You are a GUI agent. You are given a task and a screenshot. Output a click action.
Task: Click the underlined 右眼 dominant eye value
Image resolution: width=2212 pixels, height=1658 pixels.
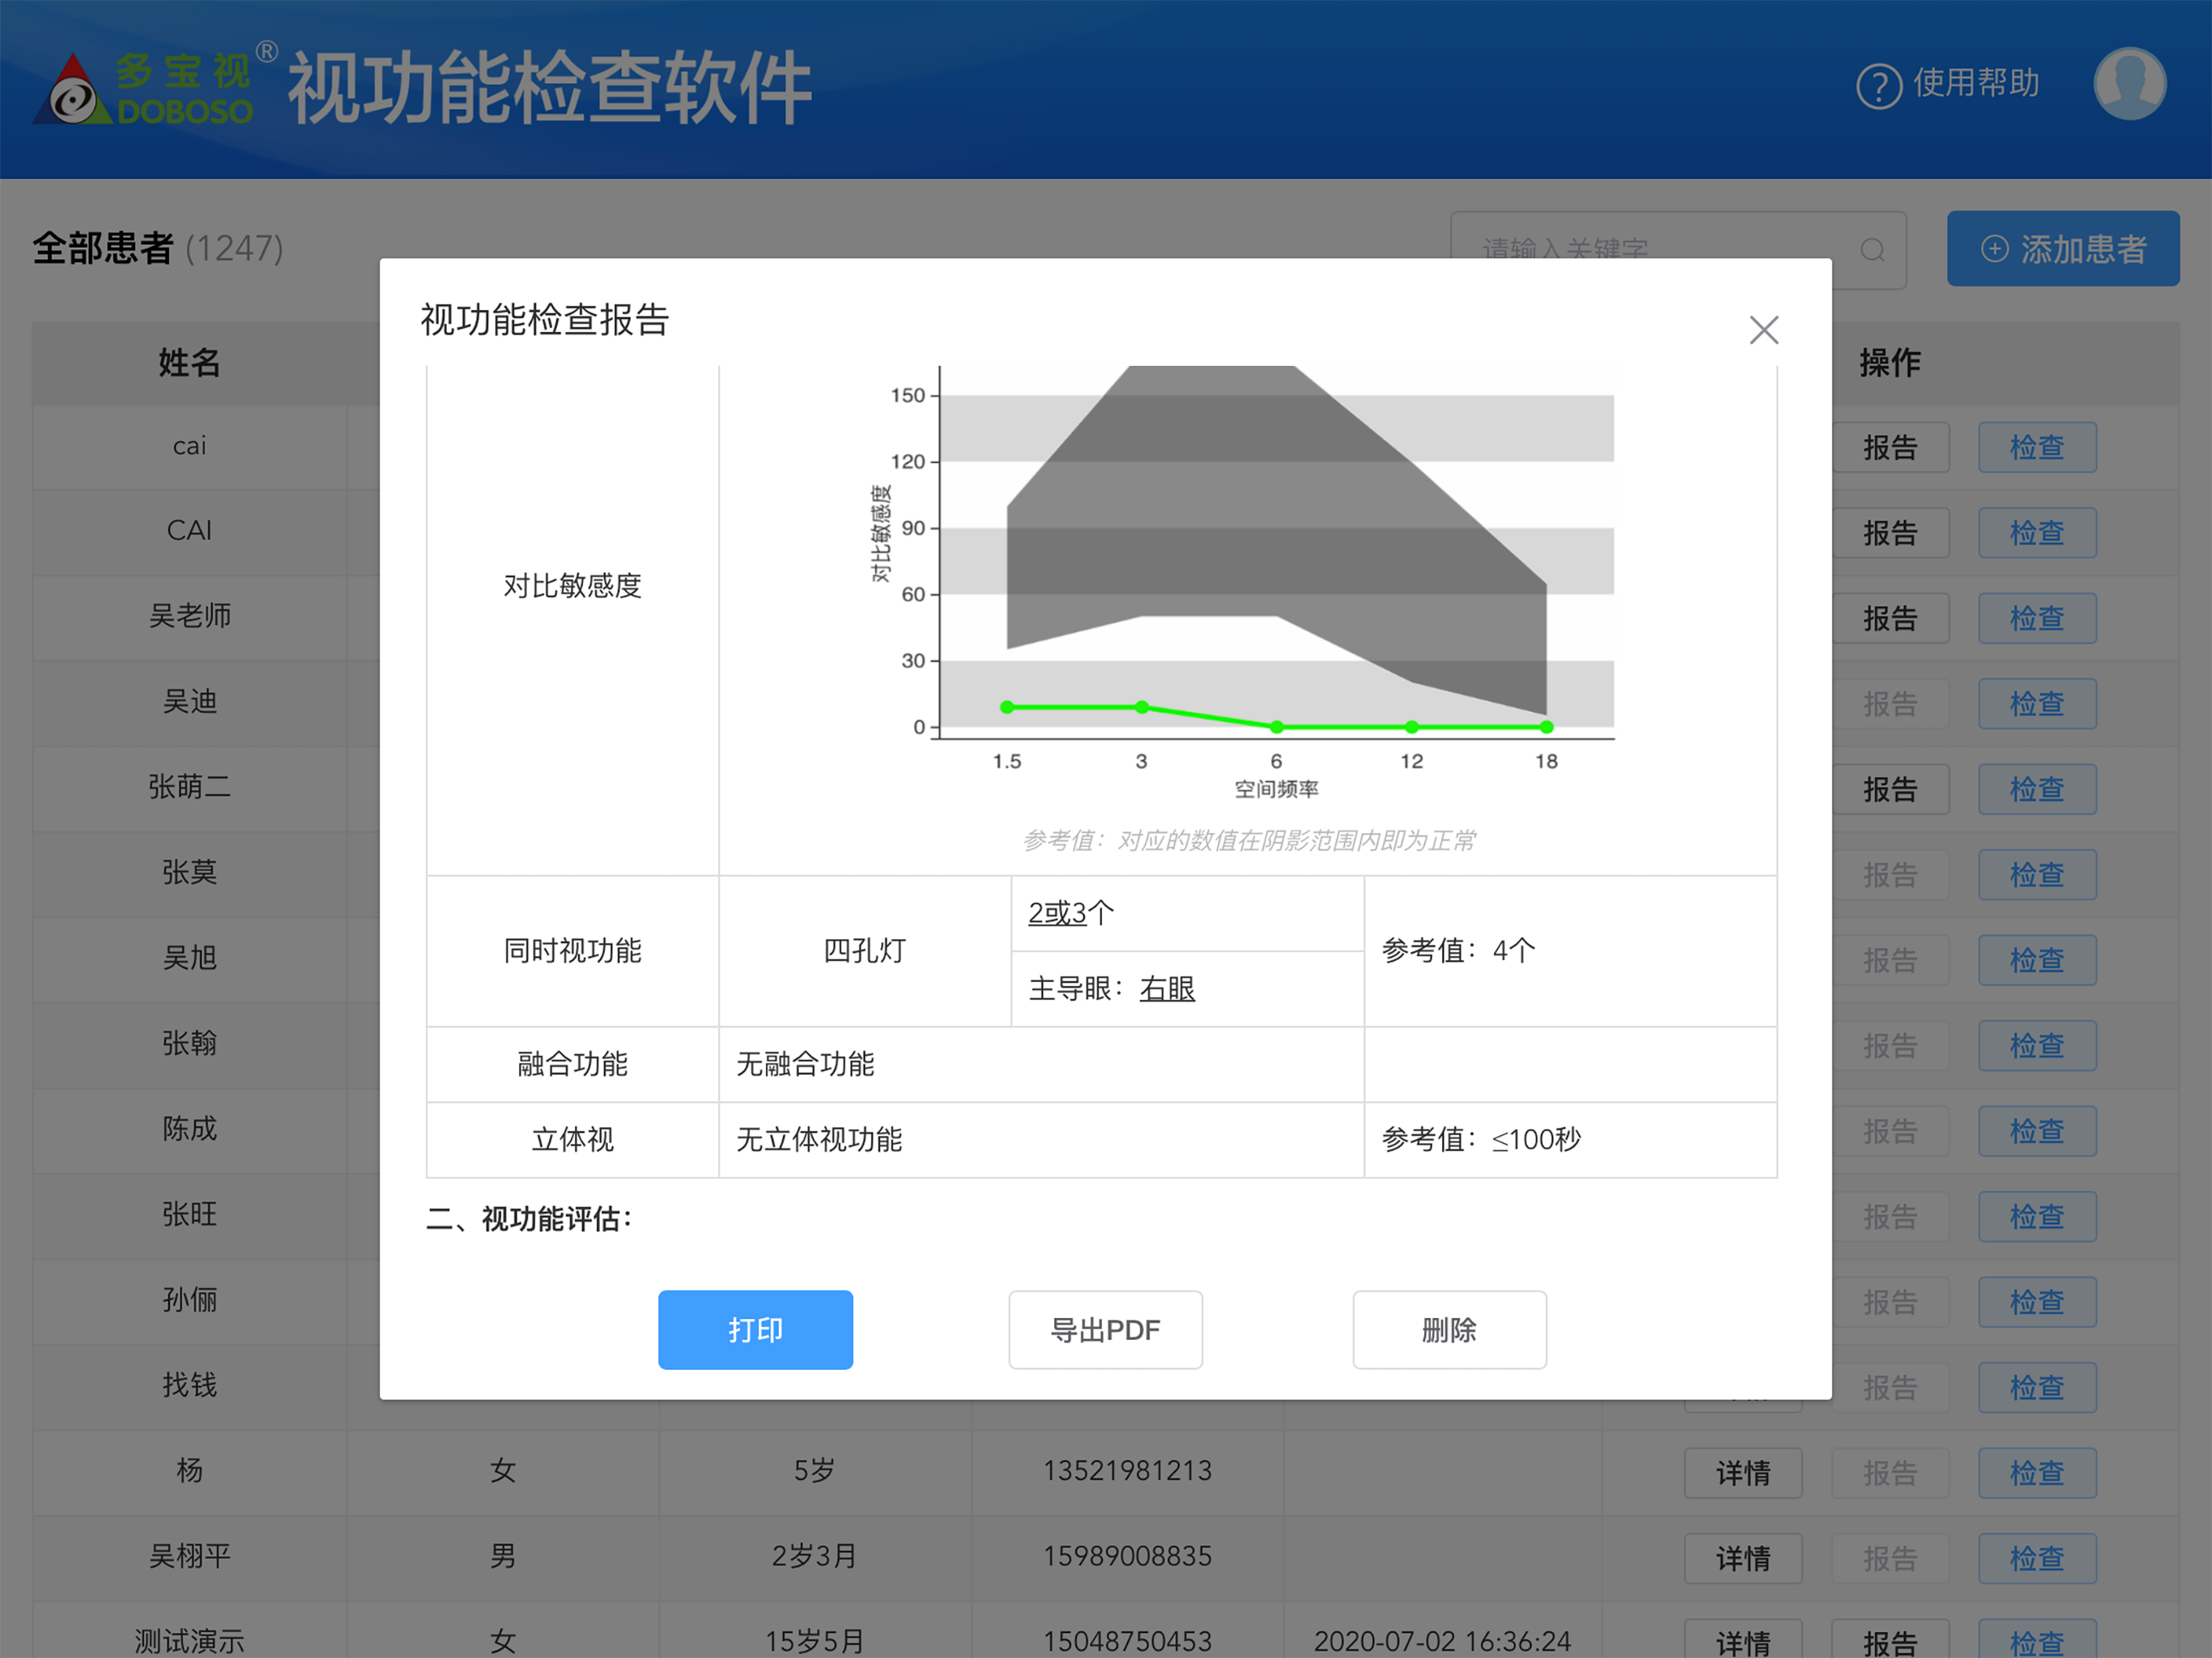(1167, 988)
